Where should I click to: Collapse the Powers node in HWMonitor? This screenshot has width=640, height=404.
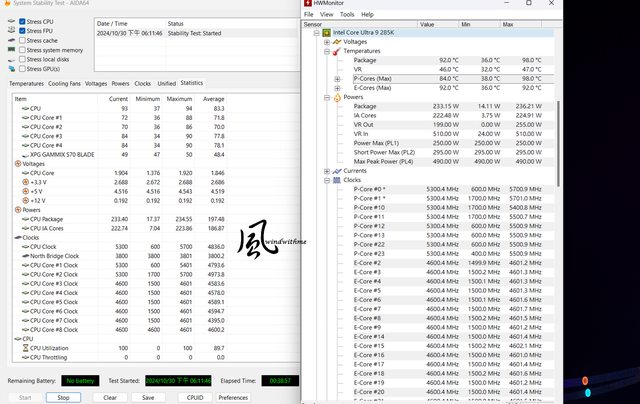point(326,97)
